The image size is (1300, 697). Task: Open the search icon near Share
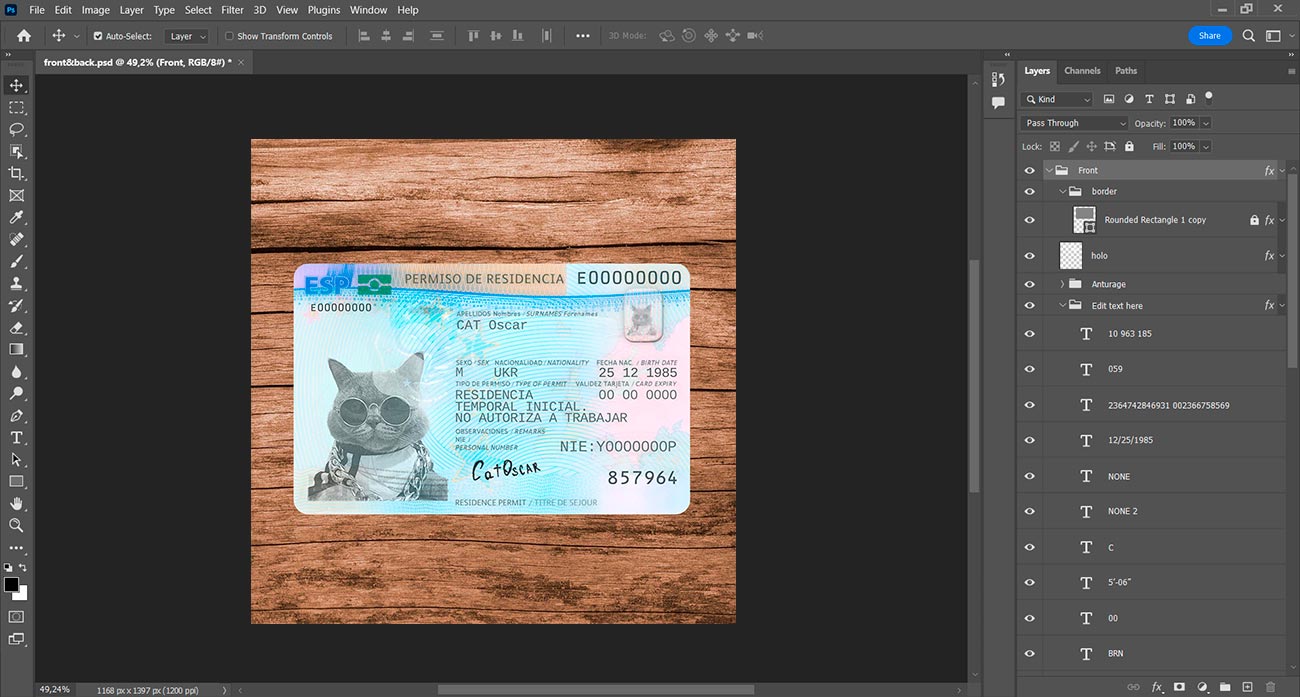click(1249, 35)
